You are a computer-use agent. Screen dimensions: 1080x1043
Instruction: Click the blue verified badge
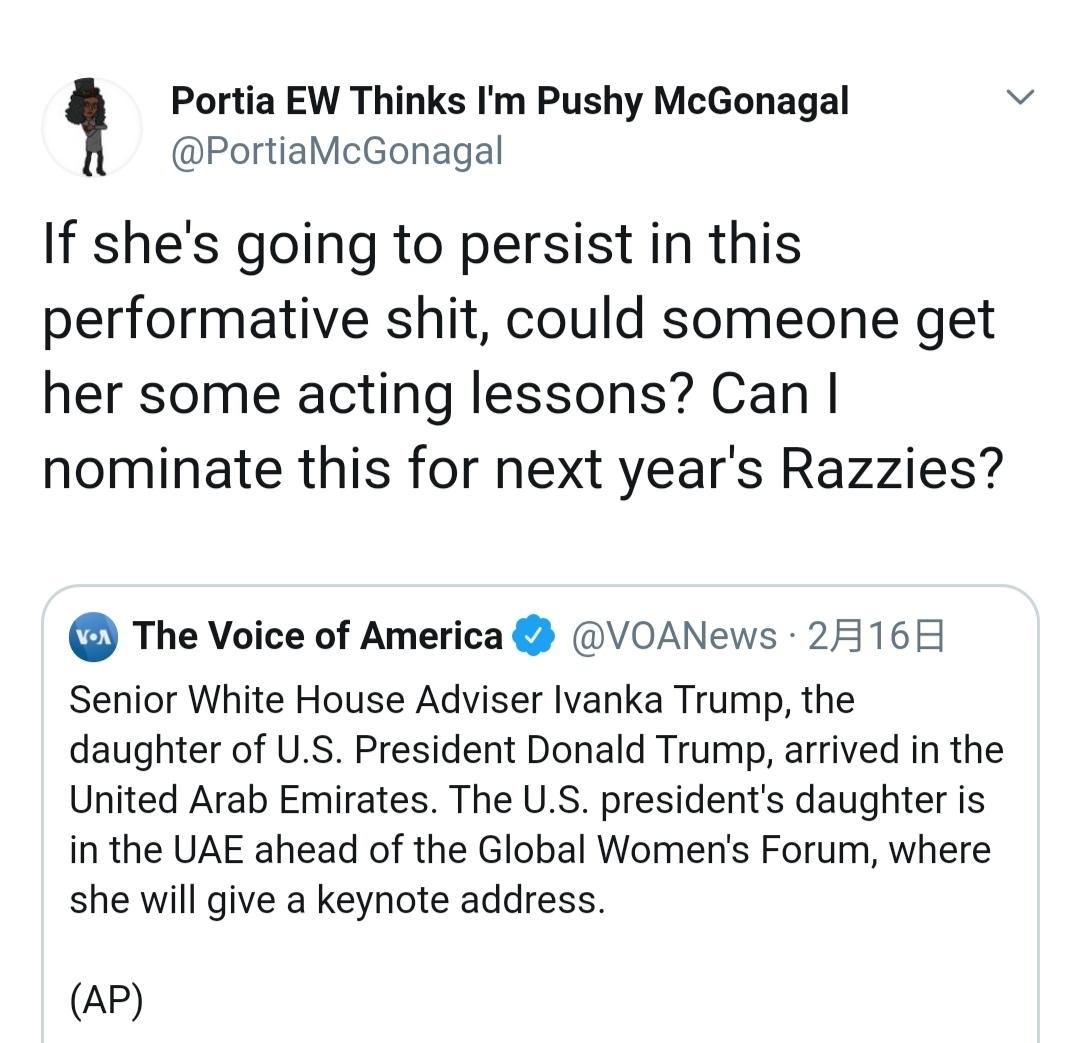[533, 636]
